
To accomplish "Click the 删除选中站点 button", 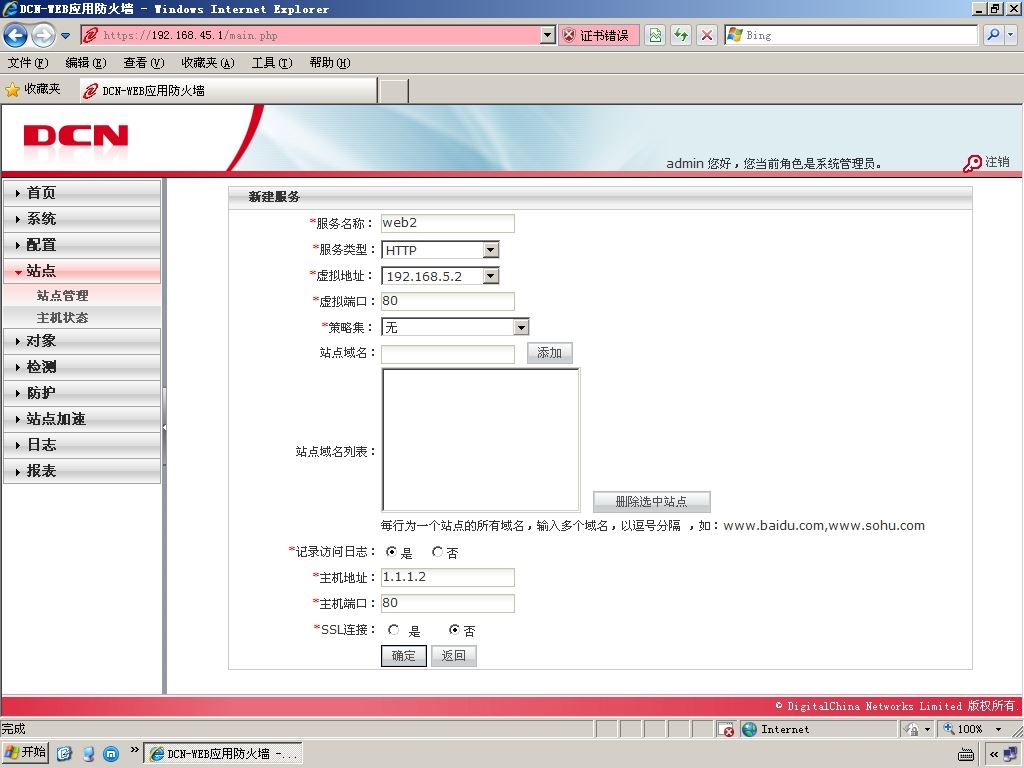I will 651,502.
